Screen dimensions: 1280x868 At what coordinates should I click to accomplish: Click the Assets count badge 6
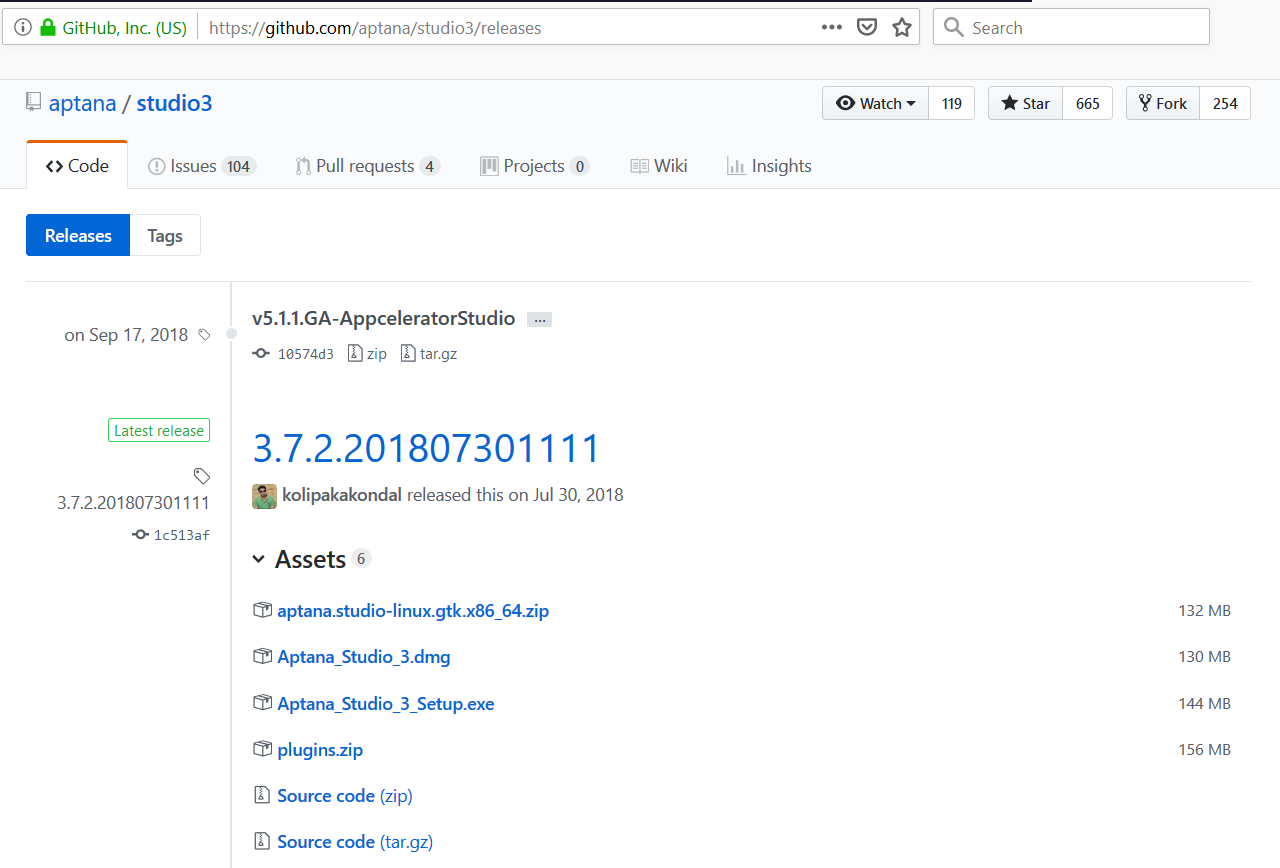pos(361,559)
